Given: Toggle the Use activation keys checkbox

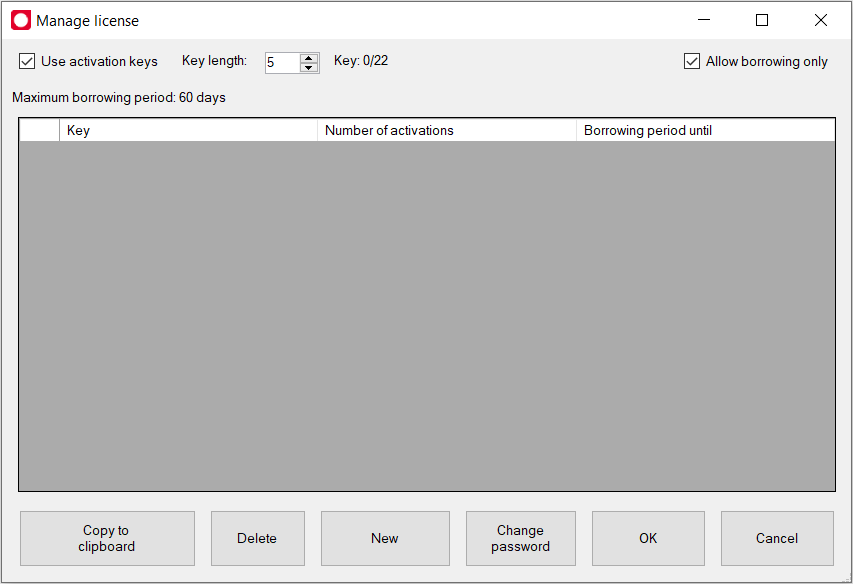Looking at the screenshot, I should click(28, 62).
